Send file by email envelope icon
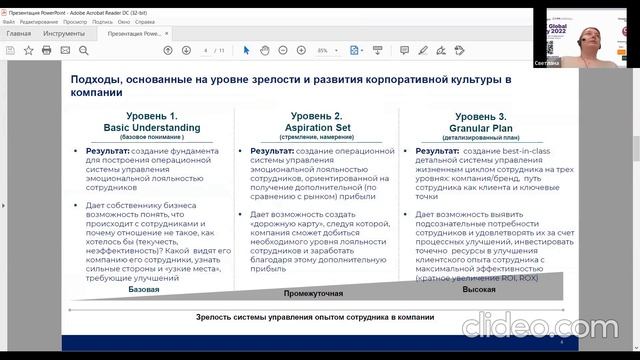640x360 pixels. click(x=65, y=50)
